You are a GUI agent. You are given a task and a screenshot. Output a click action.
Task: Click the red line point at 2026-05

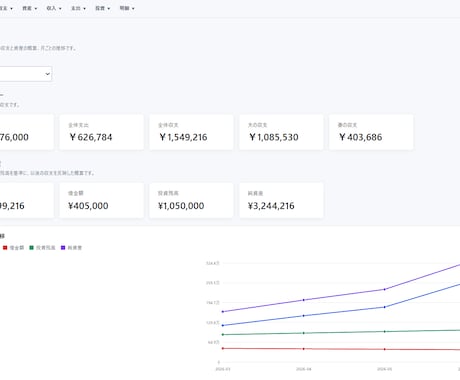click(x=385, y=349)
